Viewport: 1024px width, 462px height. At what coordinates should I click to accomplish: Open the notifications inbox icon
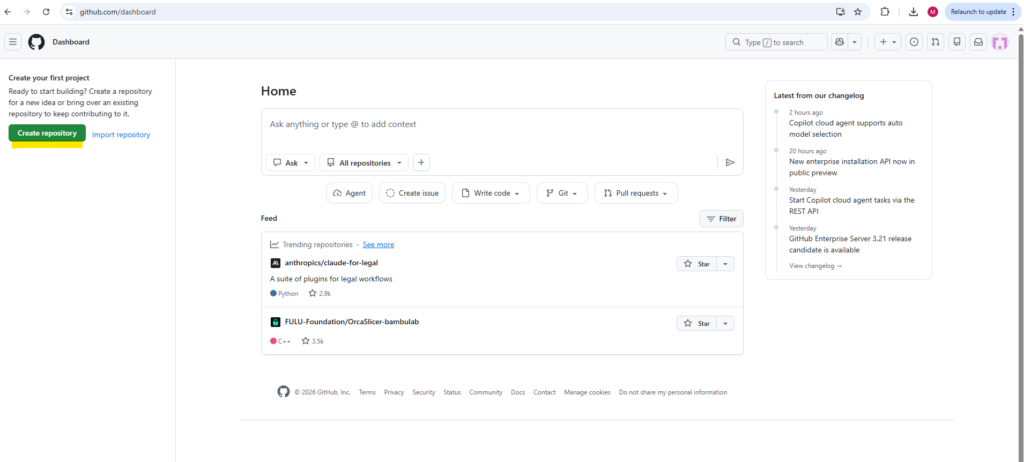coord(978,42)
